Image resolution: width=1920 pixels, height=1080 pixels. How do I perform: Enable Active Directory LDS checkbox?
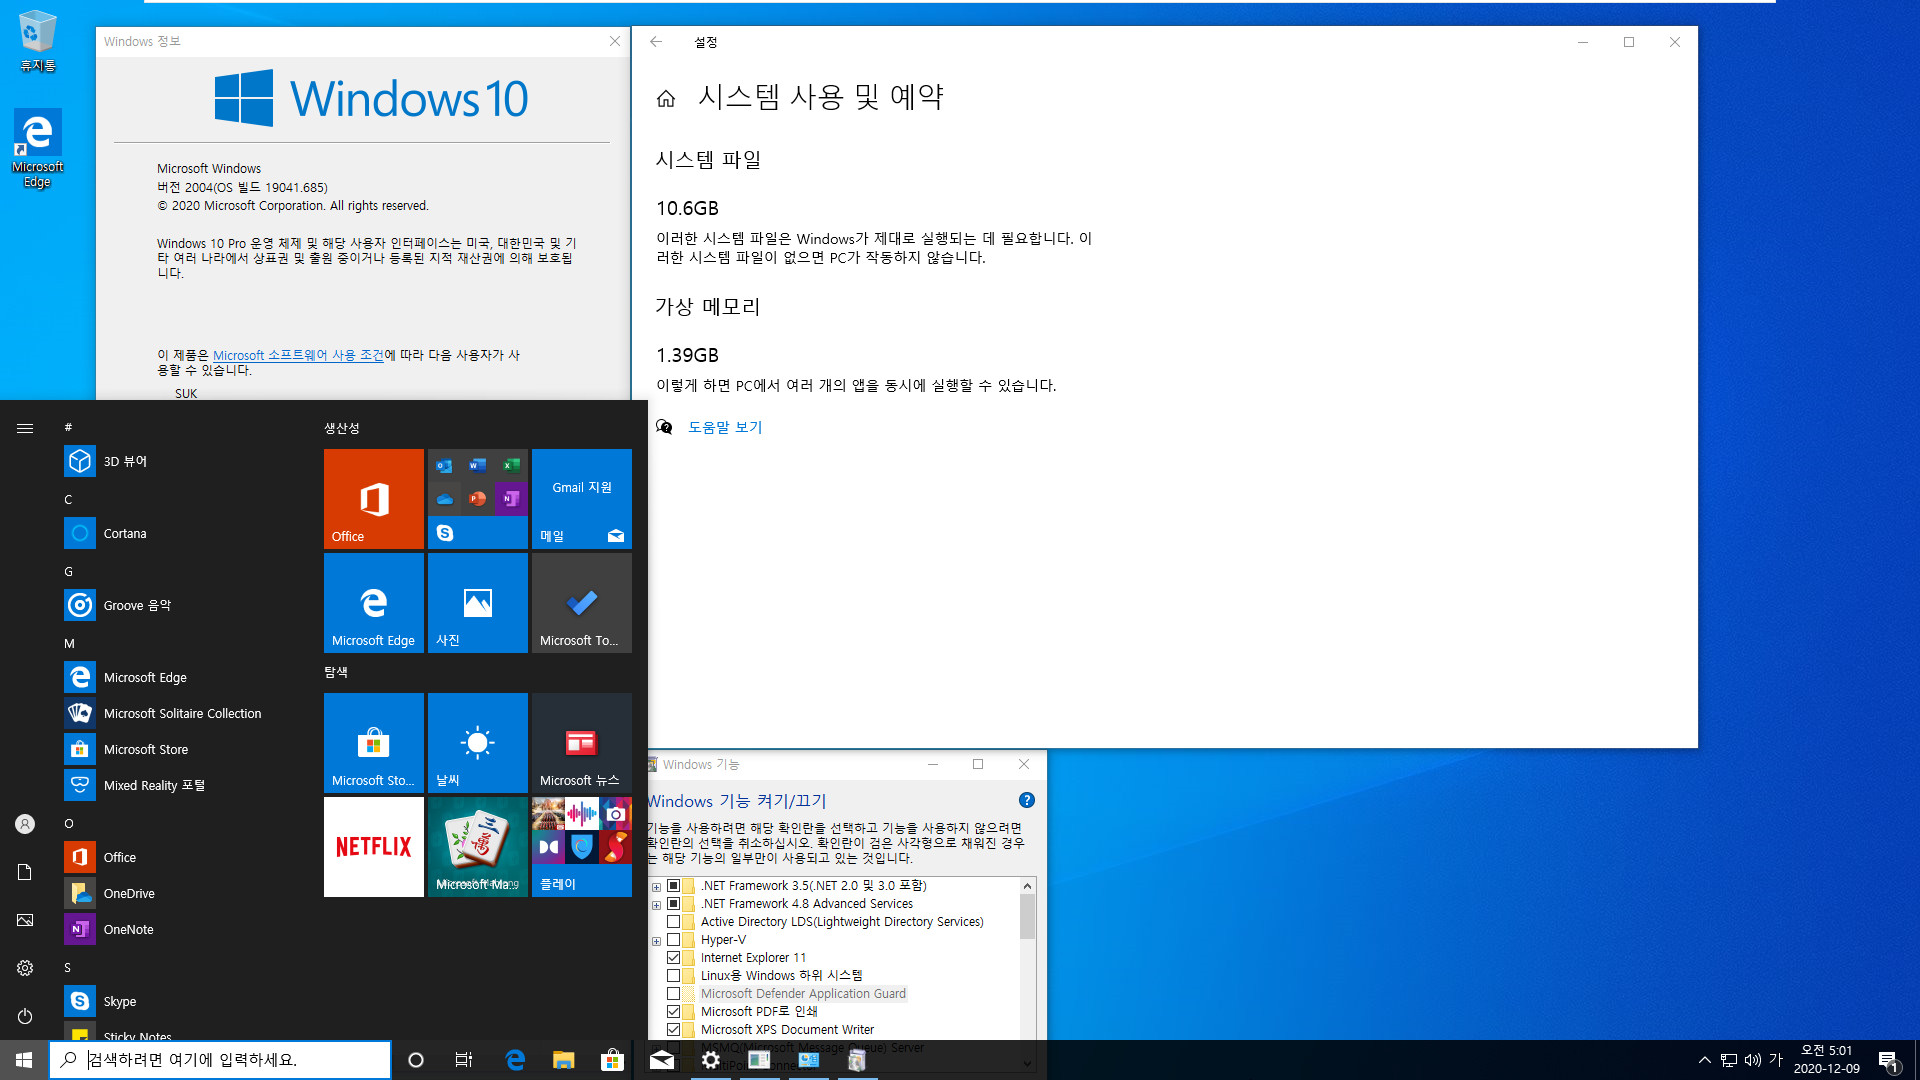pos(674,922)
